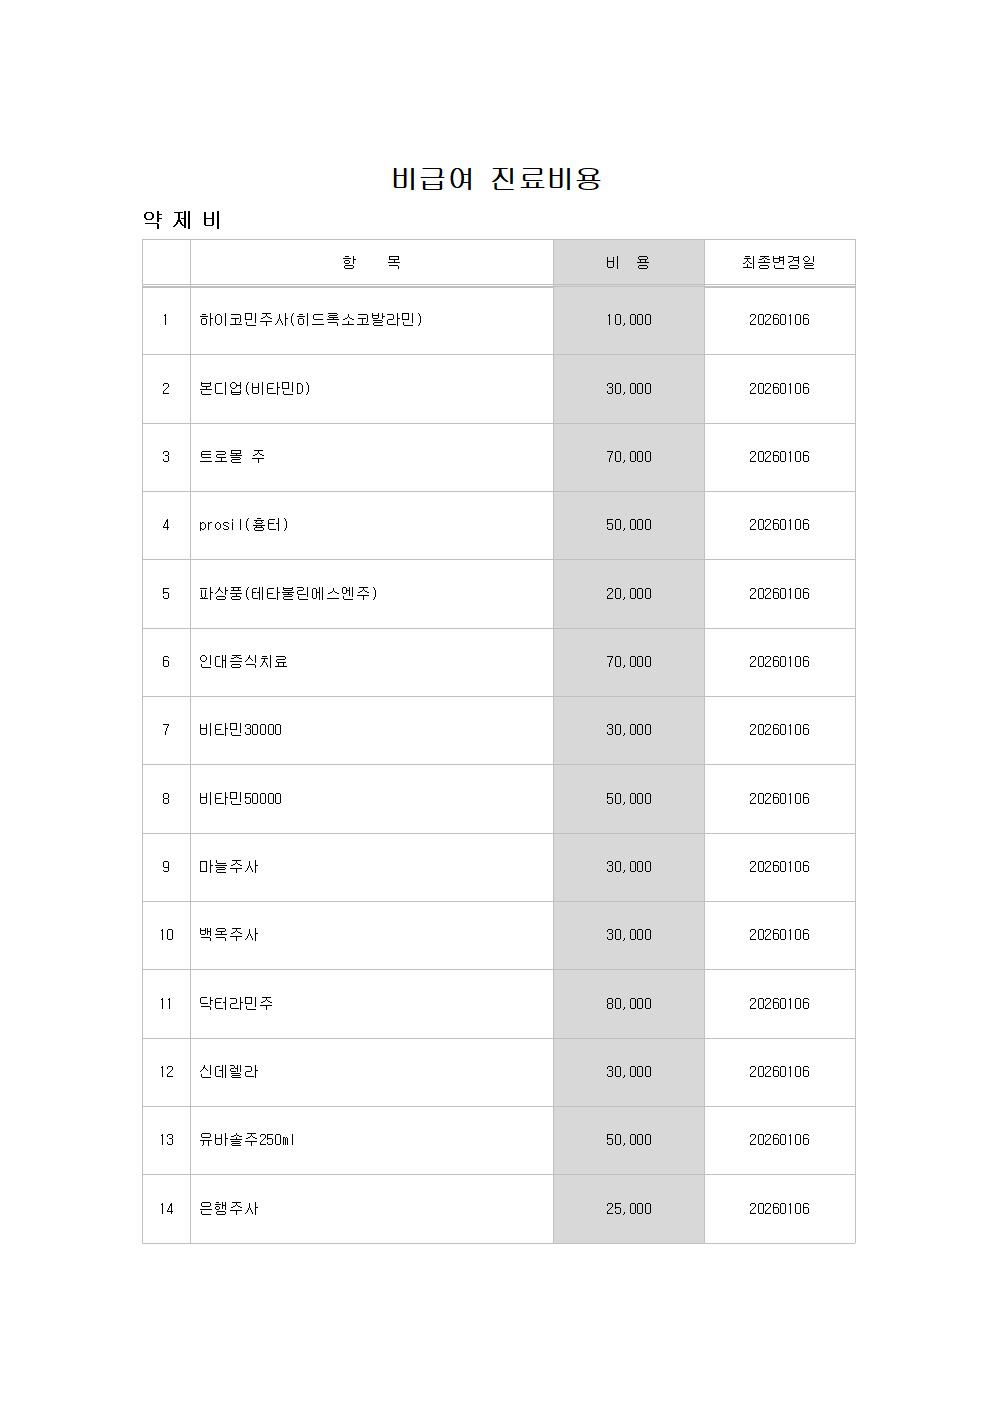Screen dimensions: 992x1403
Task: Click the item 하이코민주사(히드록소코발라민)
Action: [311, 320]
